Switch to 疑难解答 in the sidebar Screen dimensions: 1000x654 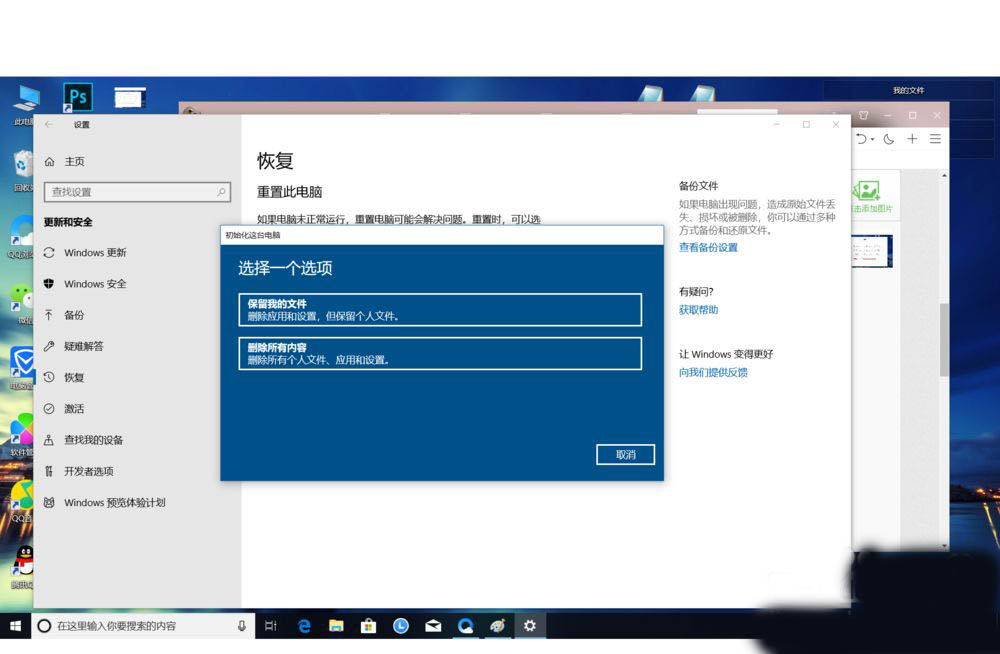click(x=82, y=346)
